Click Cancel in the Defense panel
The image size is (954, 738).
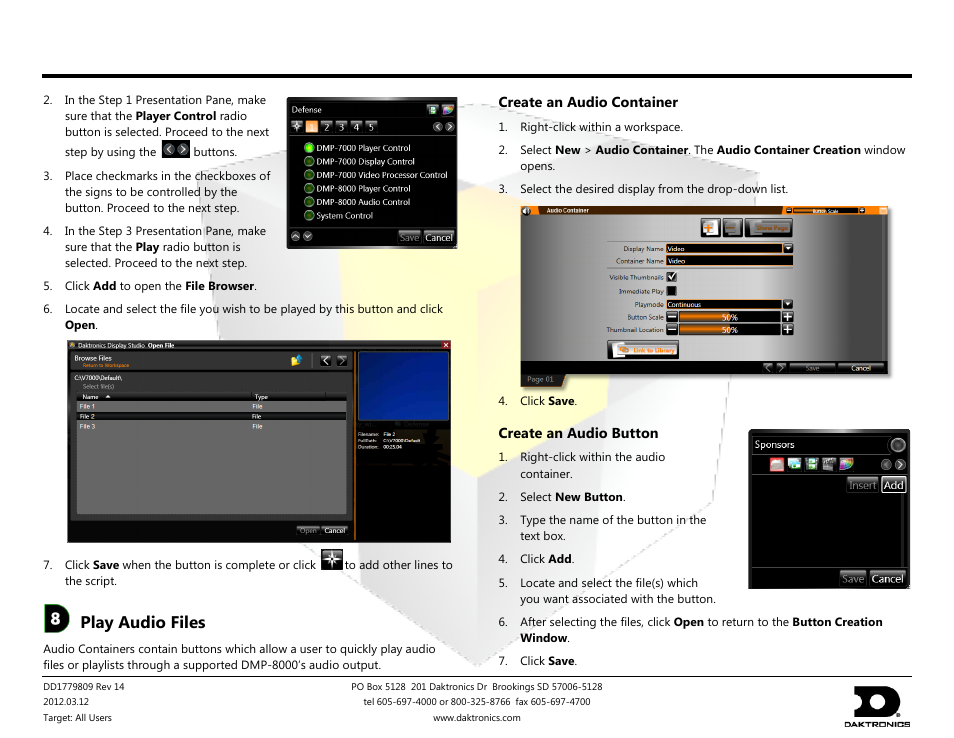[x=439, y=237]
